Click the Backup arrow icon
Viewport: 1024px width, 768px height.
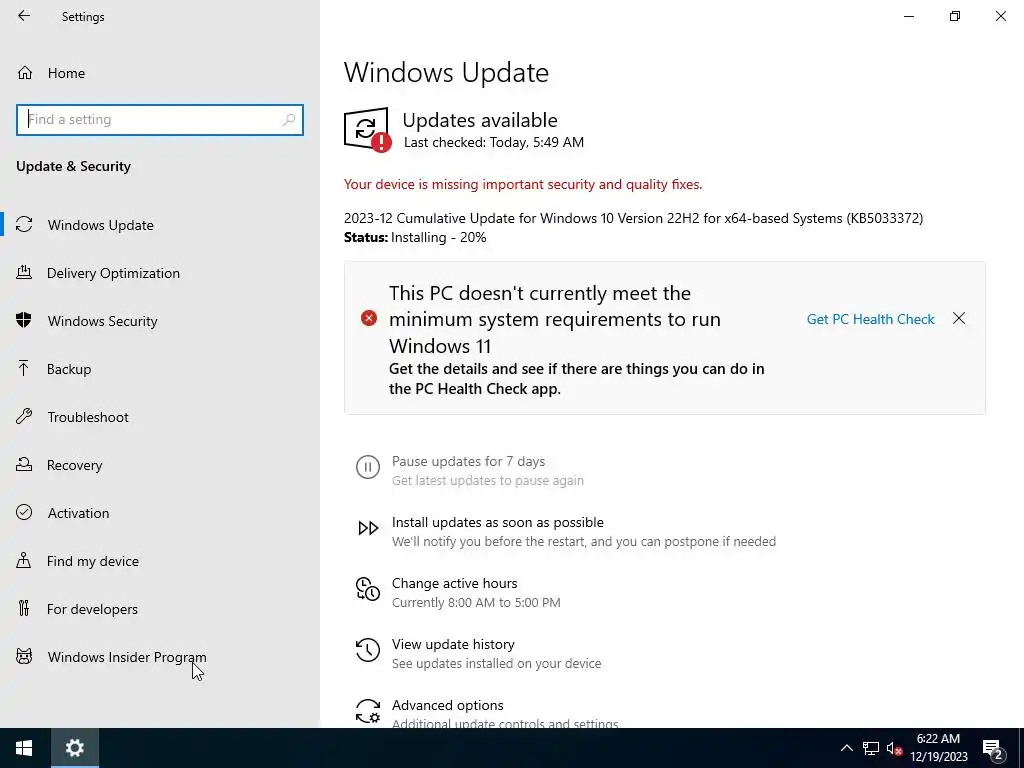[x=24, y=368]
